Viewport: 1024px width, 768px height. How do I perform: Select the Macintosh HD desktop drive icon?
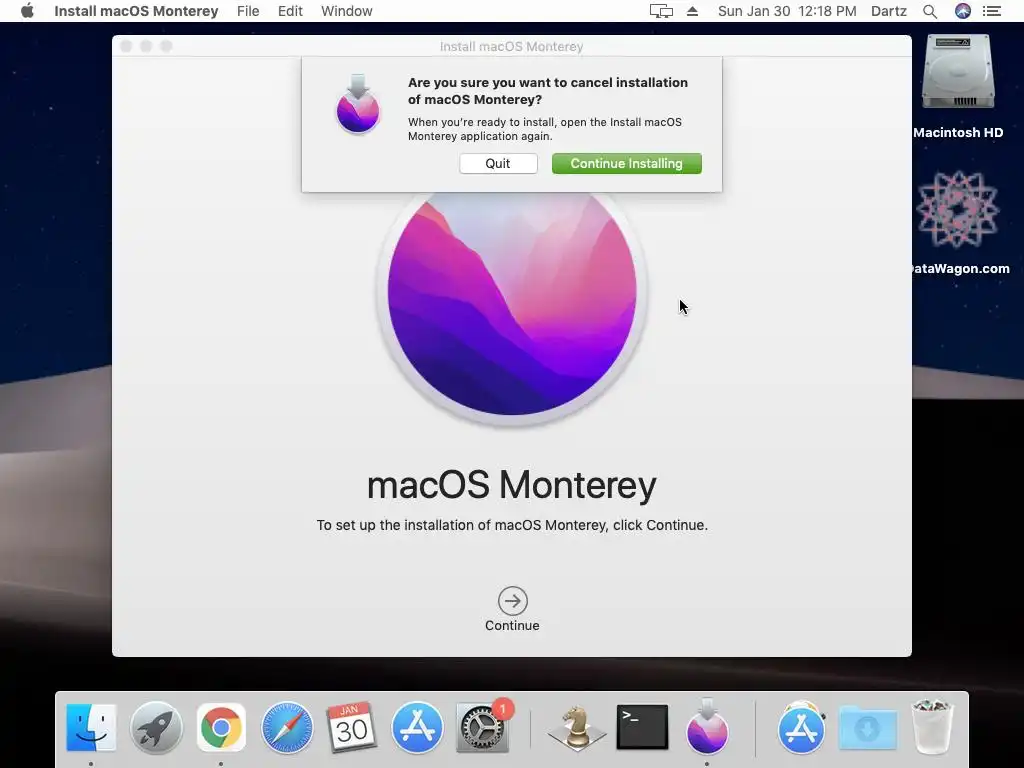tap(958, 73)
